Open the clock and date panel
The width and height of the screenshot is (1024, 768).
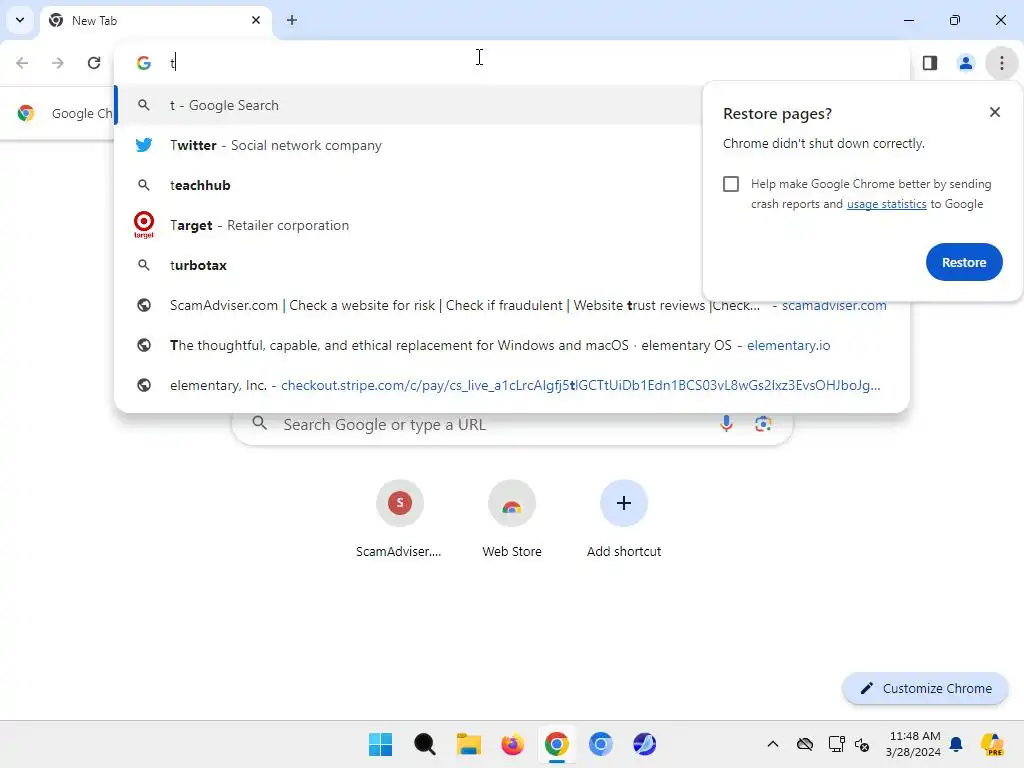point(913,744)
